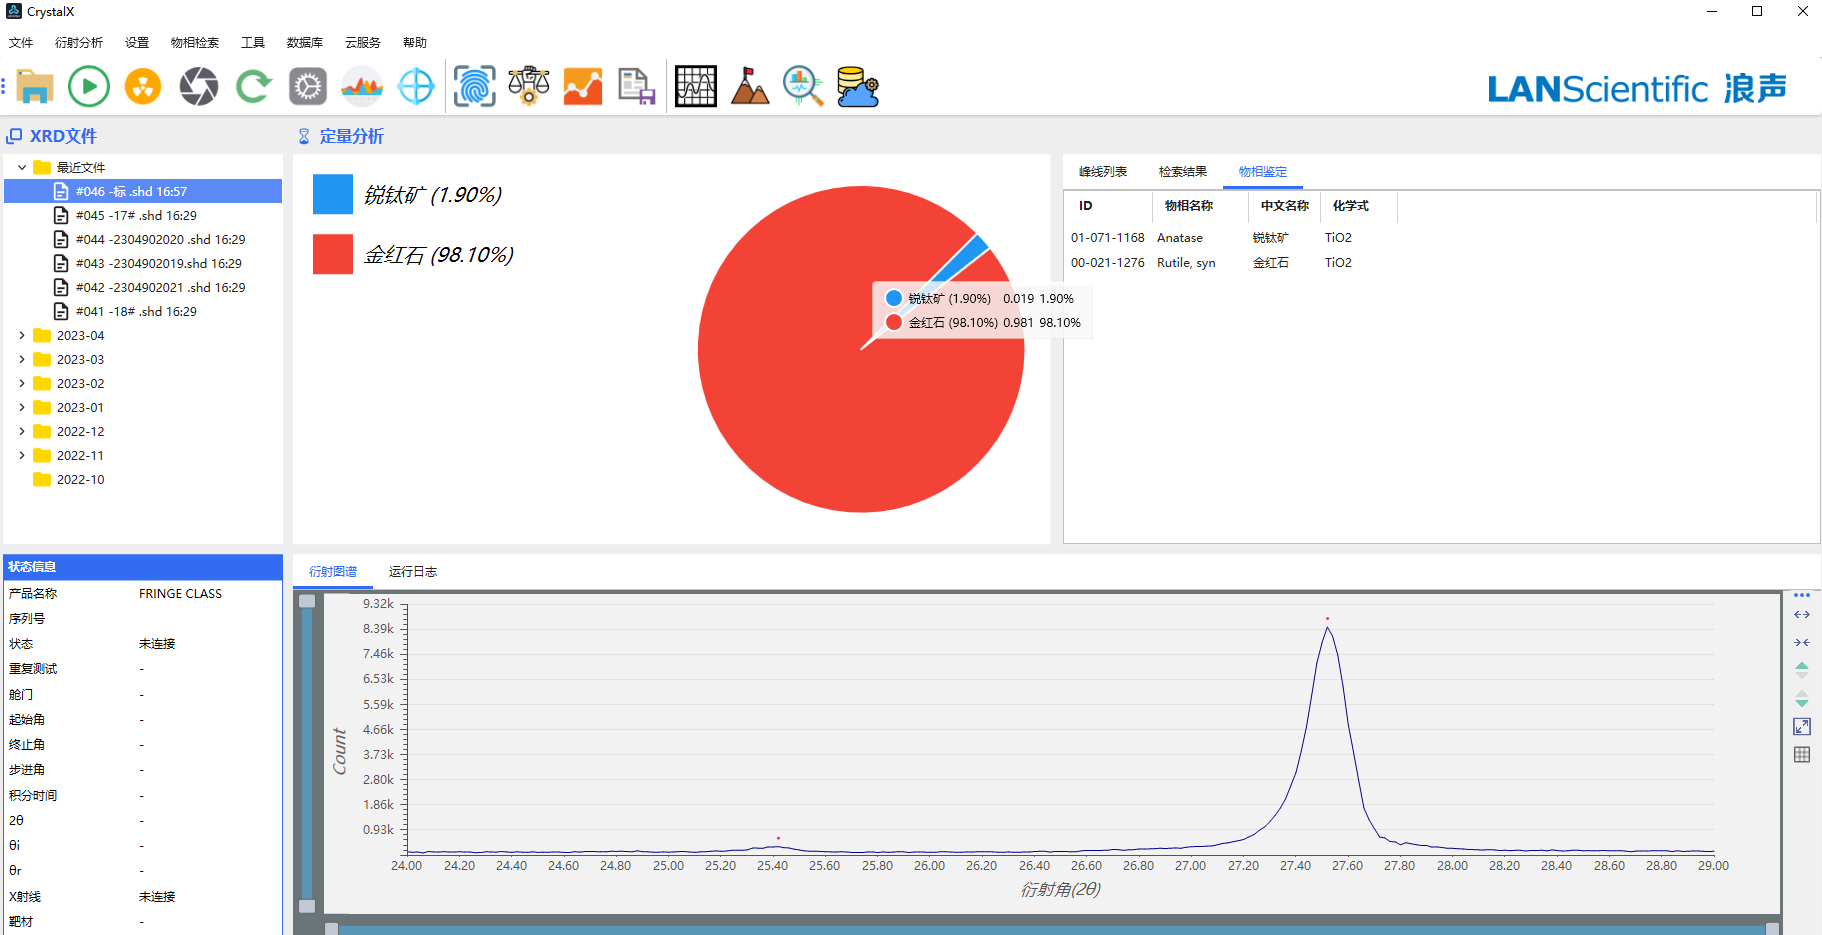
Task: Click the green play button in toolbar
Action: pos(88,87)
